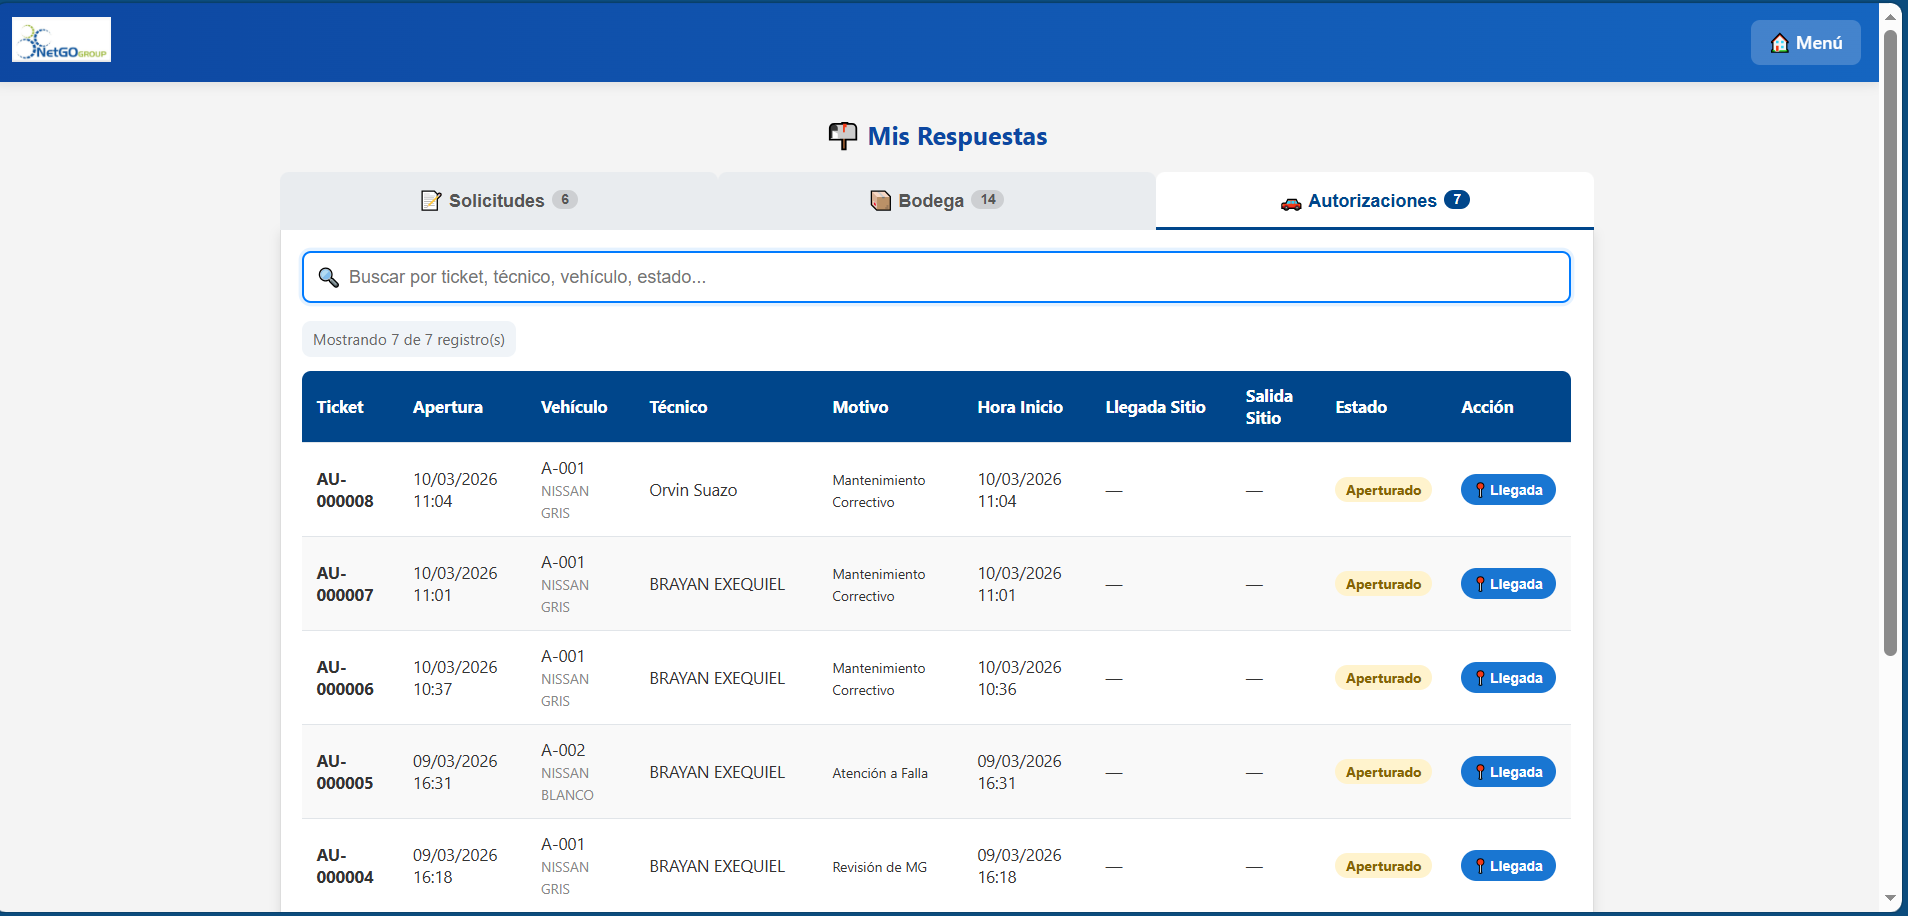Mark arrival for ticket AU-000006
1908x916 pixels.
[1507, 678]
